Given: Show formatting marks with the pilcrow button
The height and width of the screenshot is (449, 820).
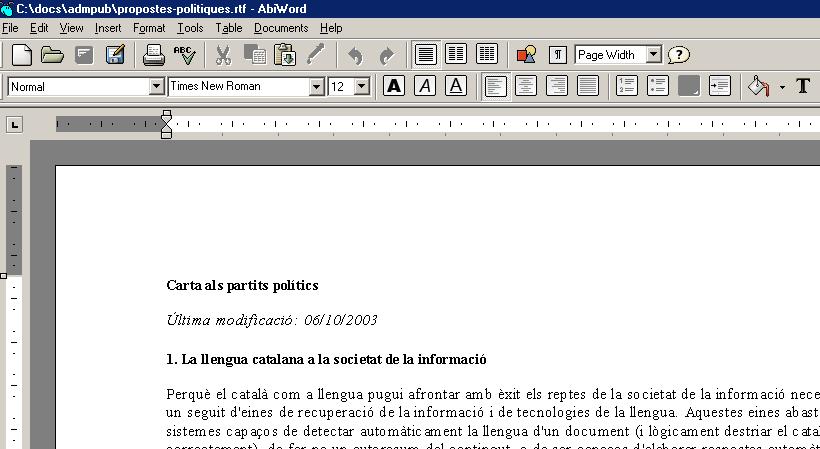Looking at the screenshot, I should click(x=558, y=55).
